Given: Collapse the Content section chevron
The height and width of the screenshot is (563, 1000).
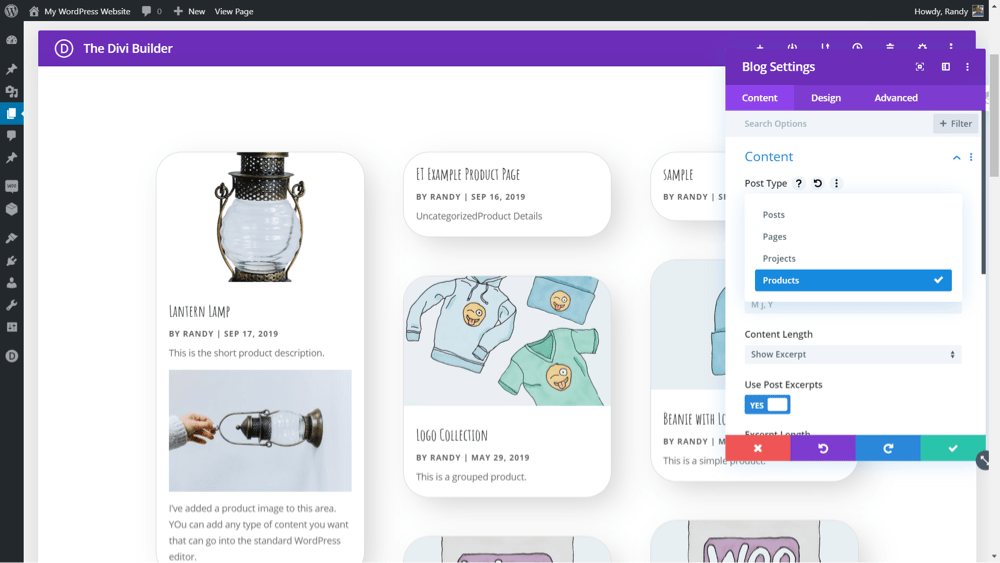Looking at the screenshot, I should pyautogui.click(x=957, y=157).
